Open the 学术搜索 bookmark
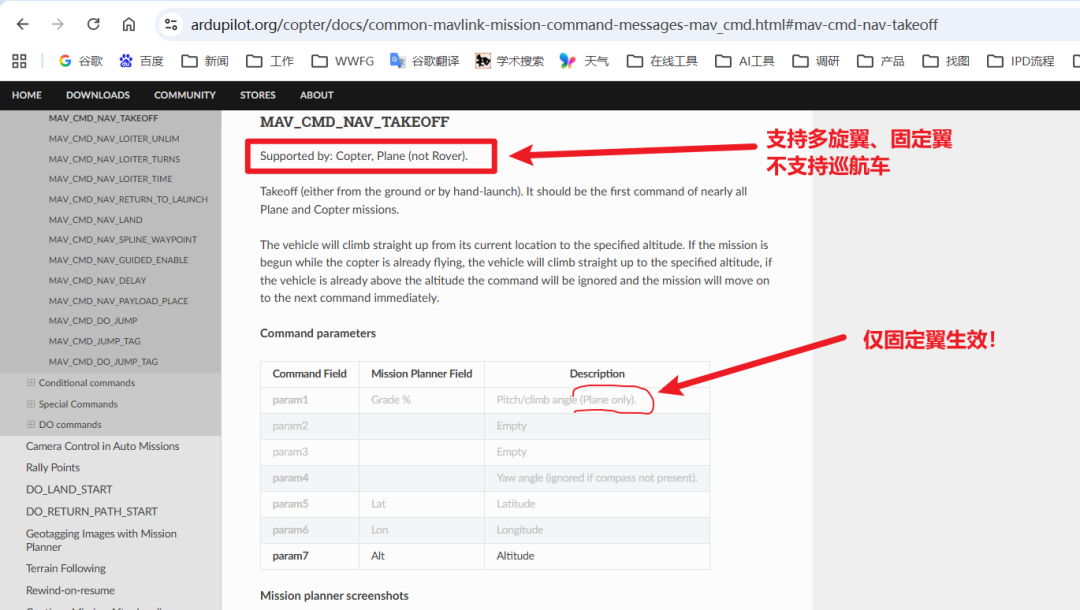Image resolution: width=1080 pixels, height=610 pixels. tap(509, 61)
